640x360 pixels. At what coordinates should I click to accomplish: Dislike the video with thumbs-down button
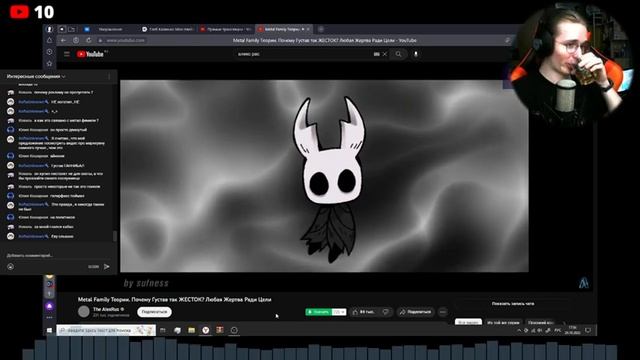point(385,312)
